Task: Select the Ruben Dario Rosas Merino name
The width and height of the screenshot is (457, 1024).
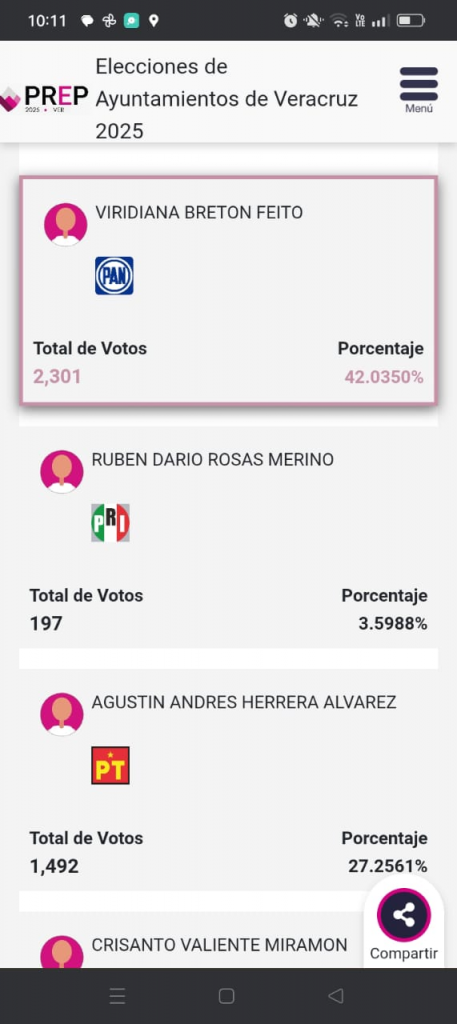Action: point(213,460)
